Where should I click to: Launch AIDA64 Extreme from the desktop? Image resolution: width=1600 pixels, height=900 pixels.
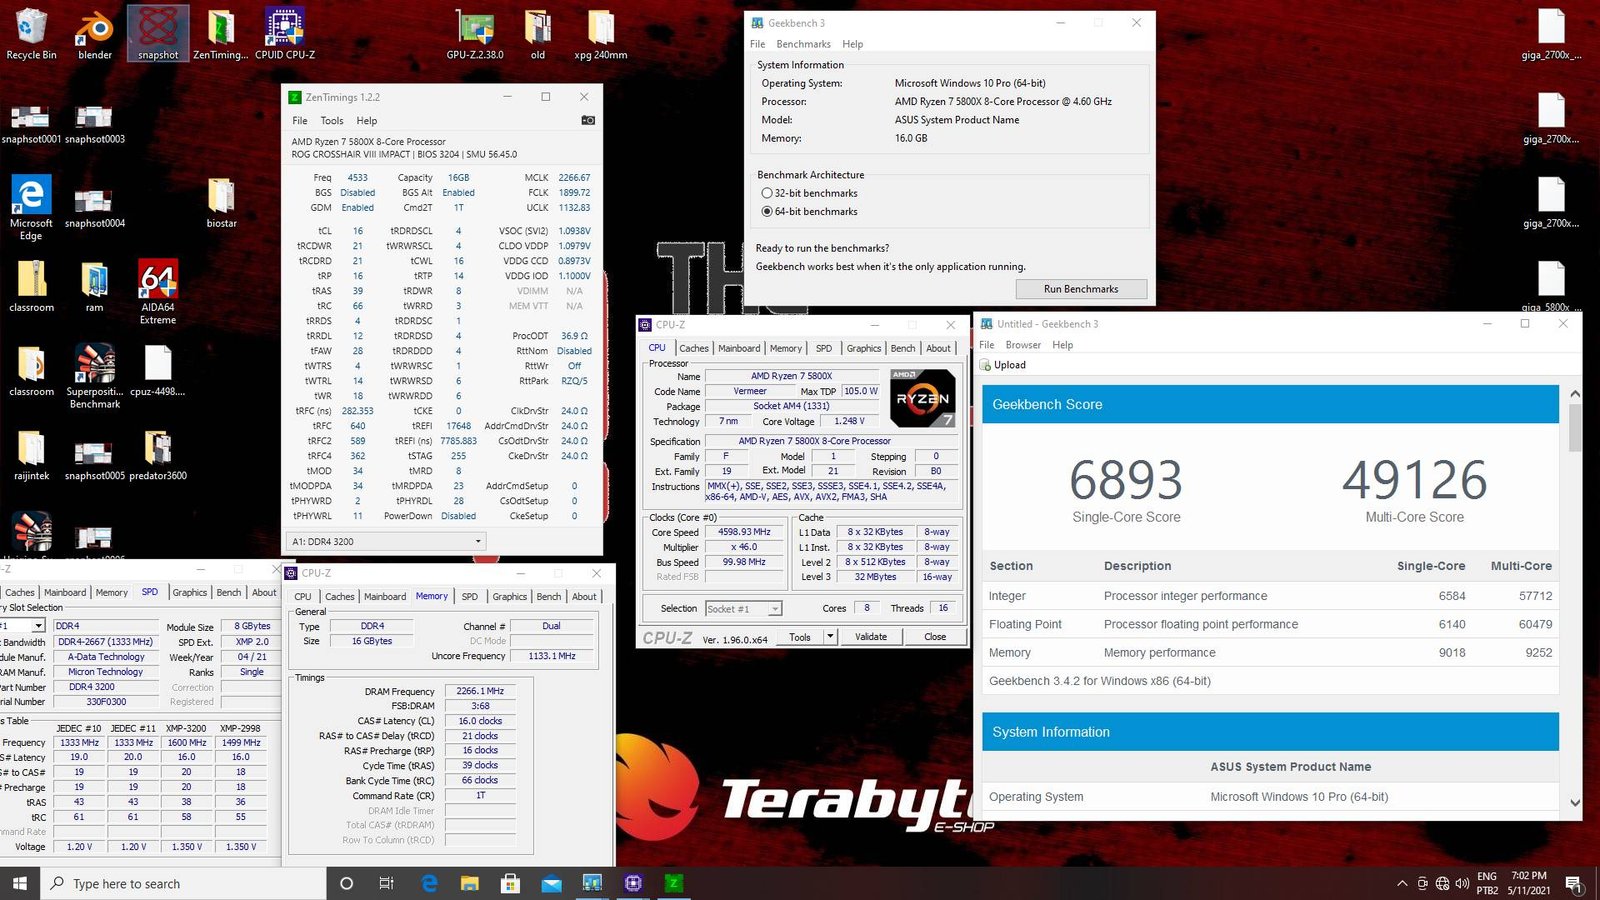click(158, 293)
